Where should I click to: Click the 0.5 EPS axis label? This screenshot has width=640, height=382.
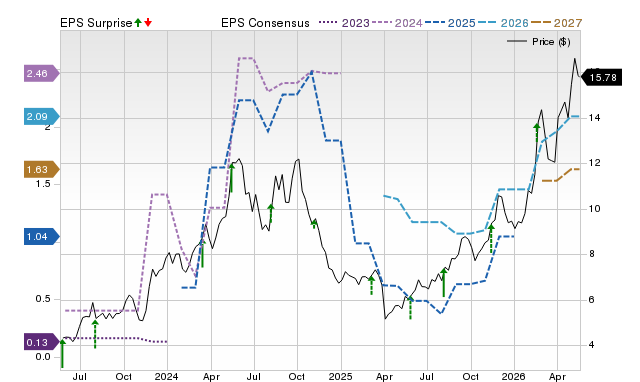pyautogui.click(x=42, y=299)
